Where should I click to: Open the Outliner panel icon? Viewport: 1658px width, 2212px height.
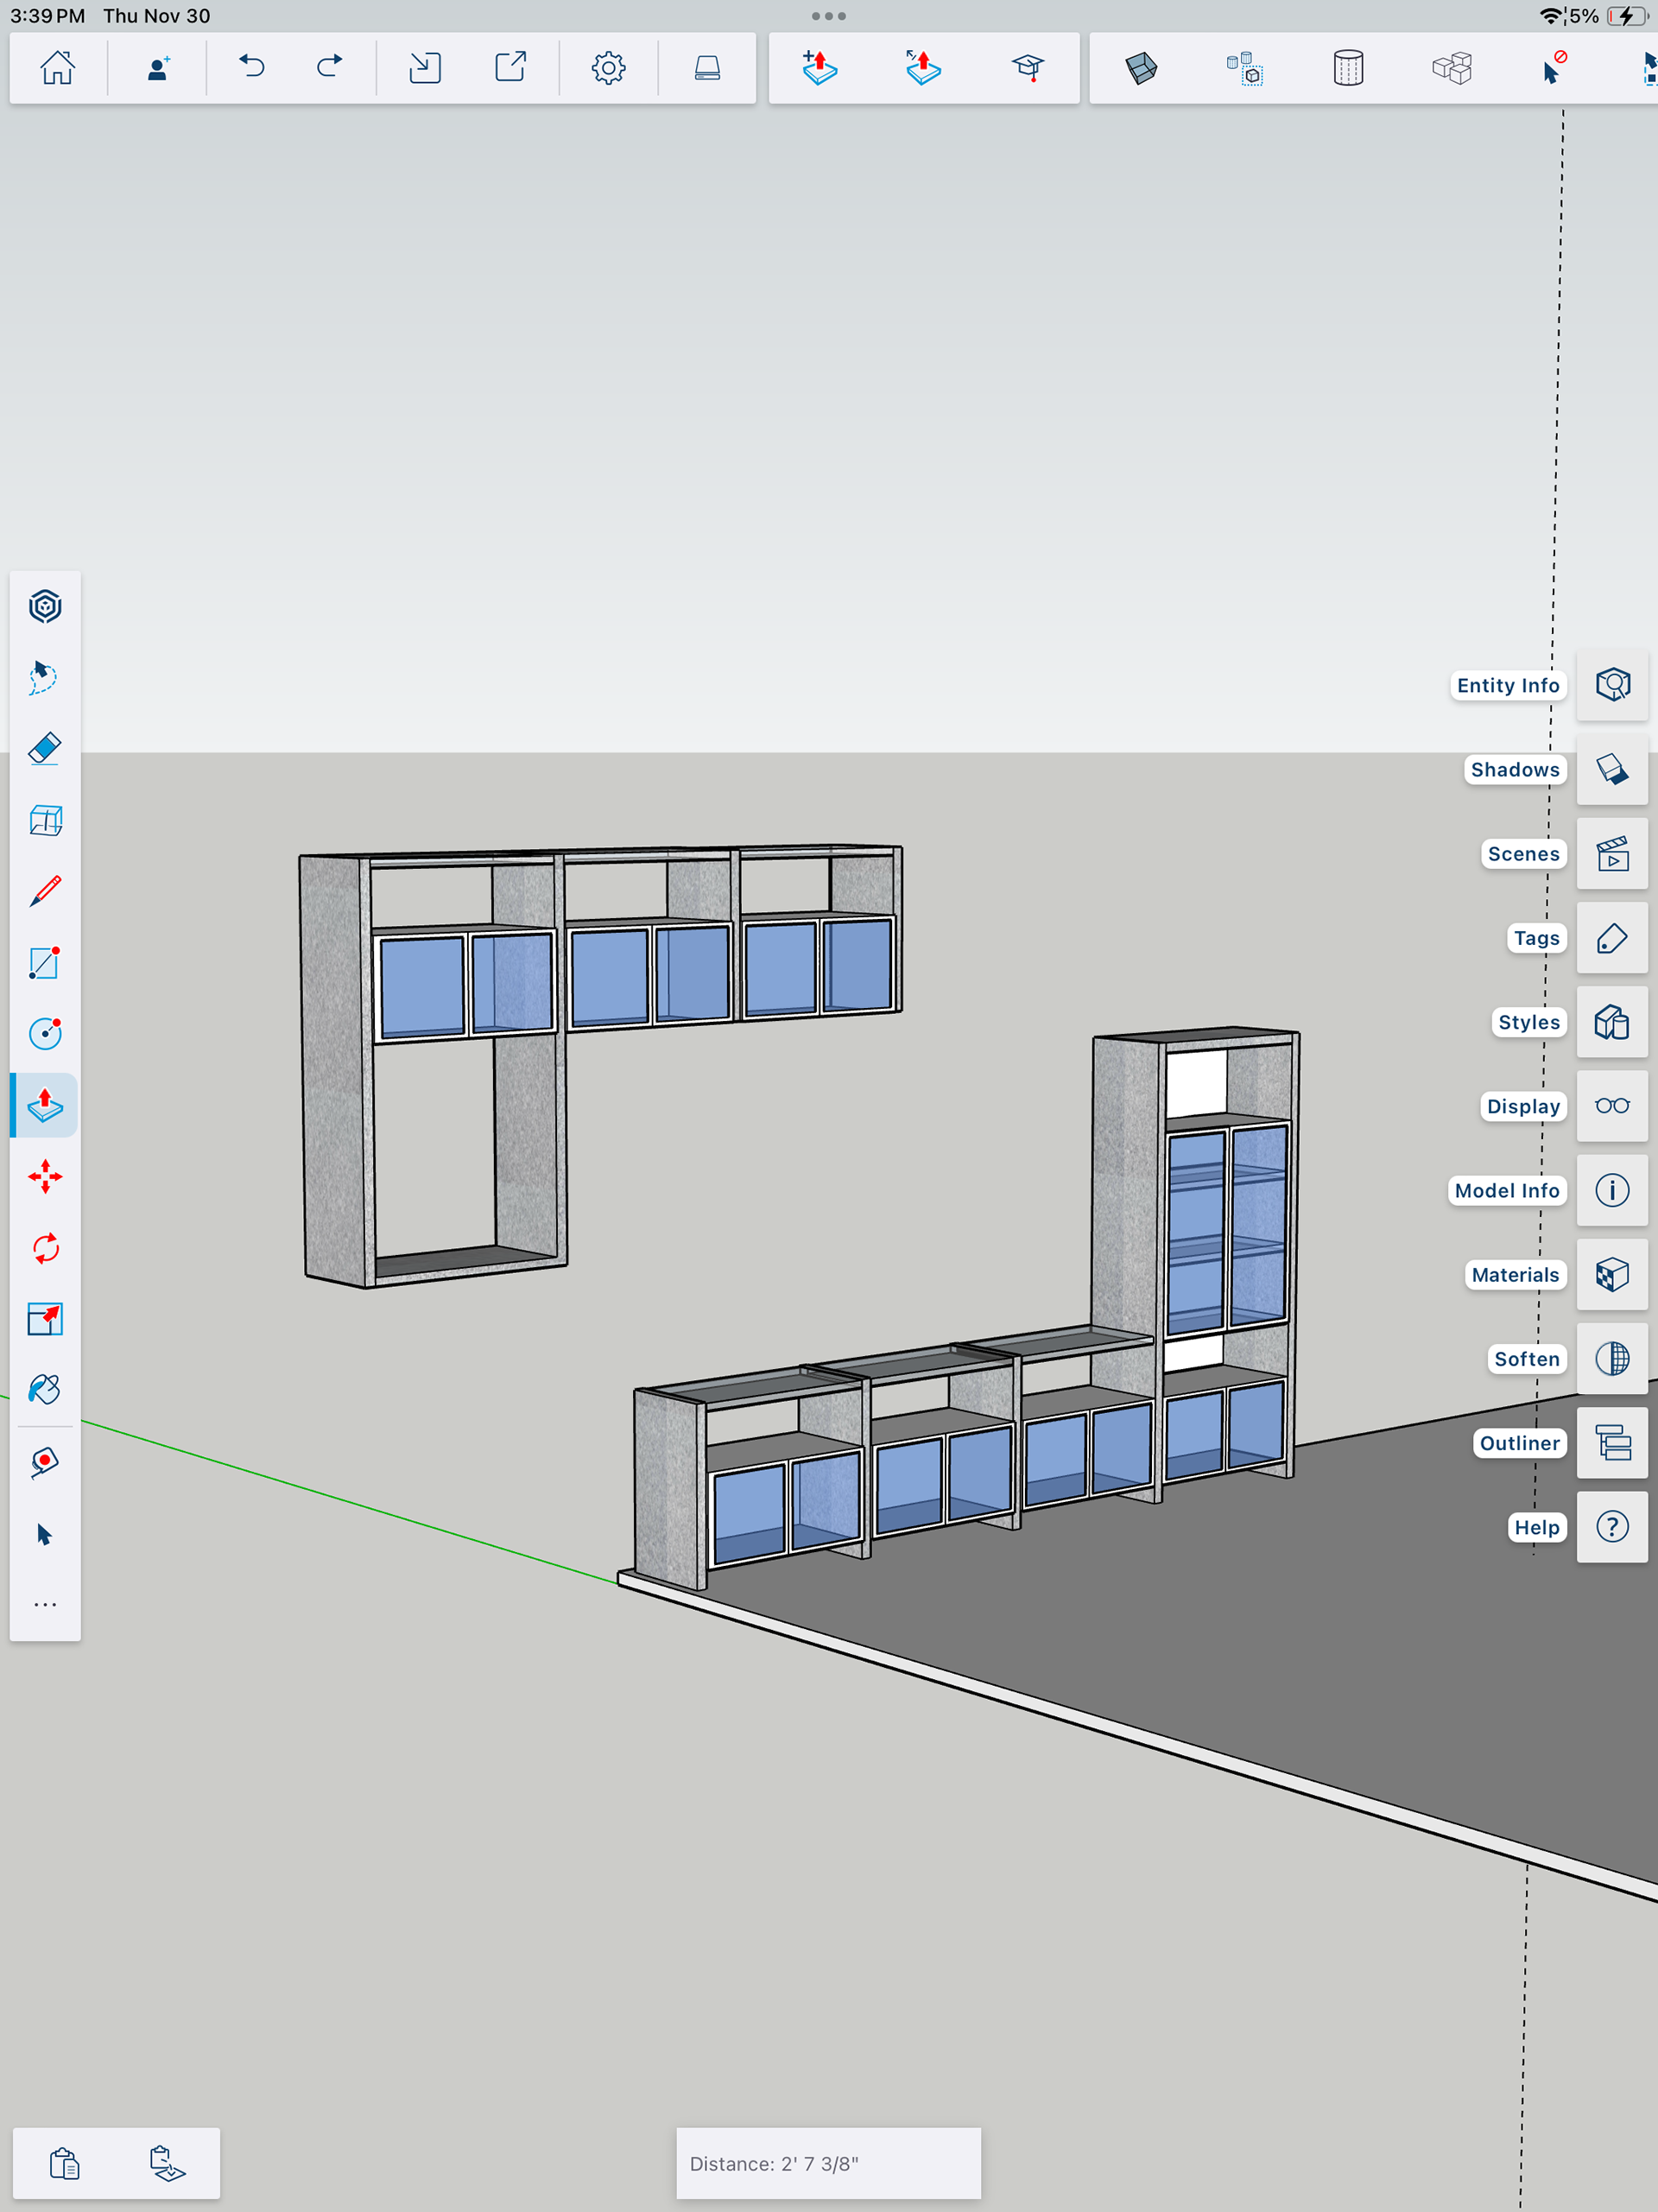1611,1443
